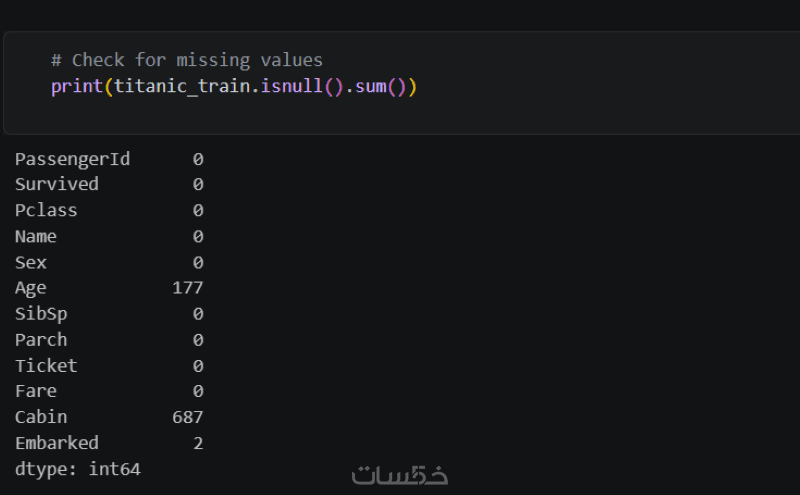Click the Sex row label
Viewport: 800px width, 495px height.
tap(31, 263)
